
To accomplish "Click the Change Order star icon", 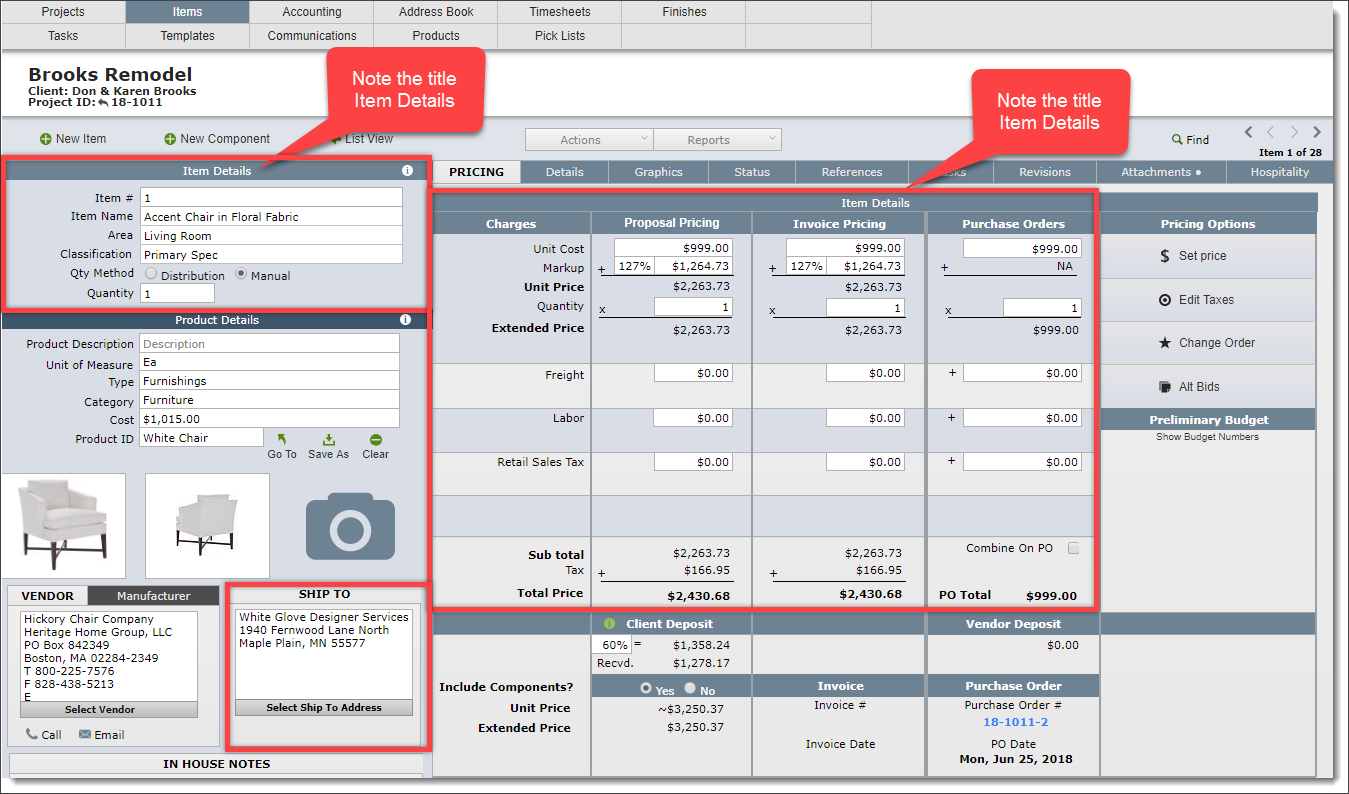I will (x=1165, y=343).
